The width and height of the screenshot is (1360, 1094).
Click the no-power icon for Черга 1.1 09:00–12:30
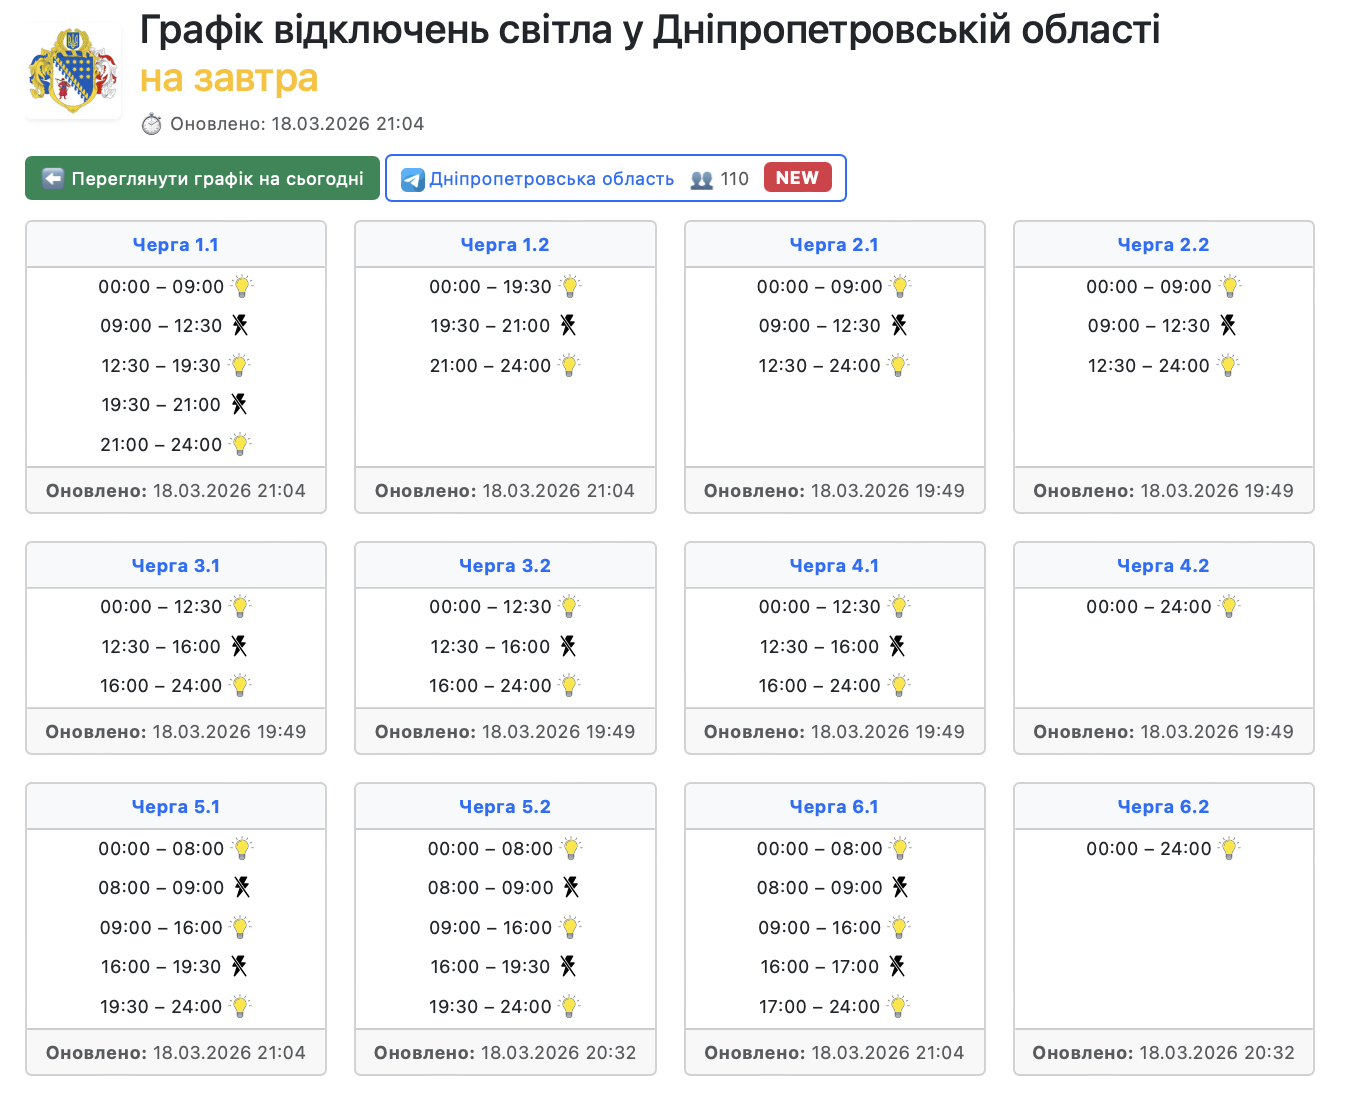(240, 325)
